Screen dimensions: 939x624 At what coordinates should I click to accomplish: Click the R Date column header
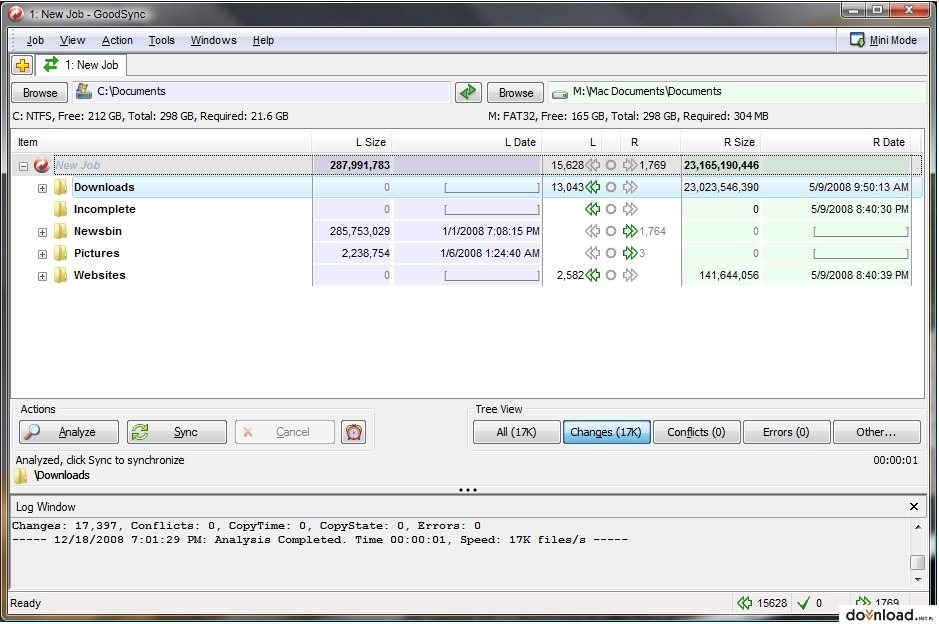[x=835, y=142]
